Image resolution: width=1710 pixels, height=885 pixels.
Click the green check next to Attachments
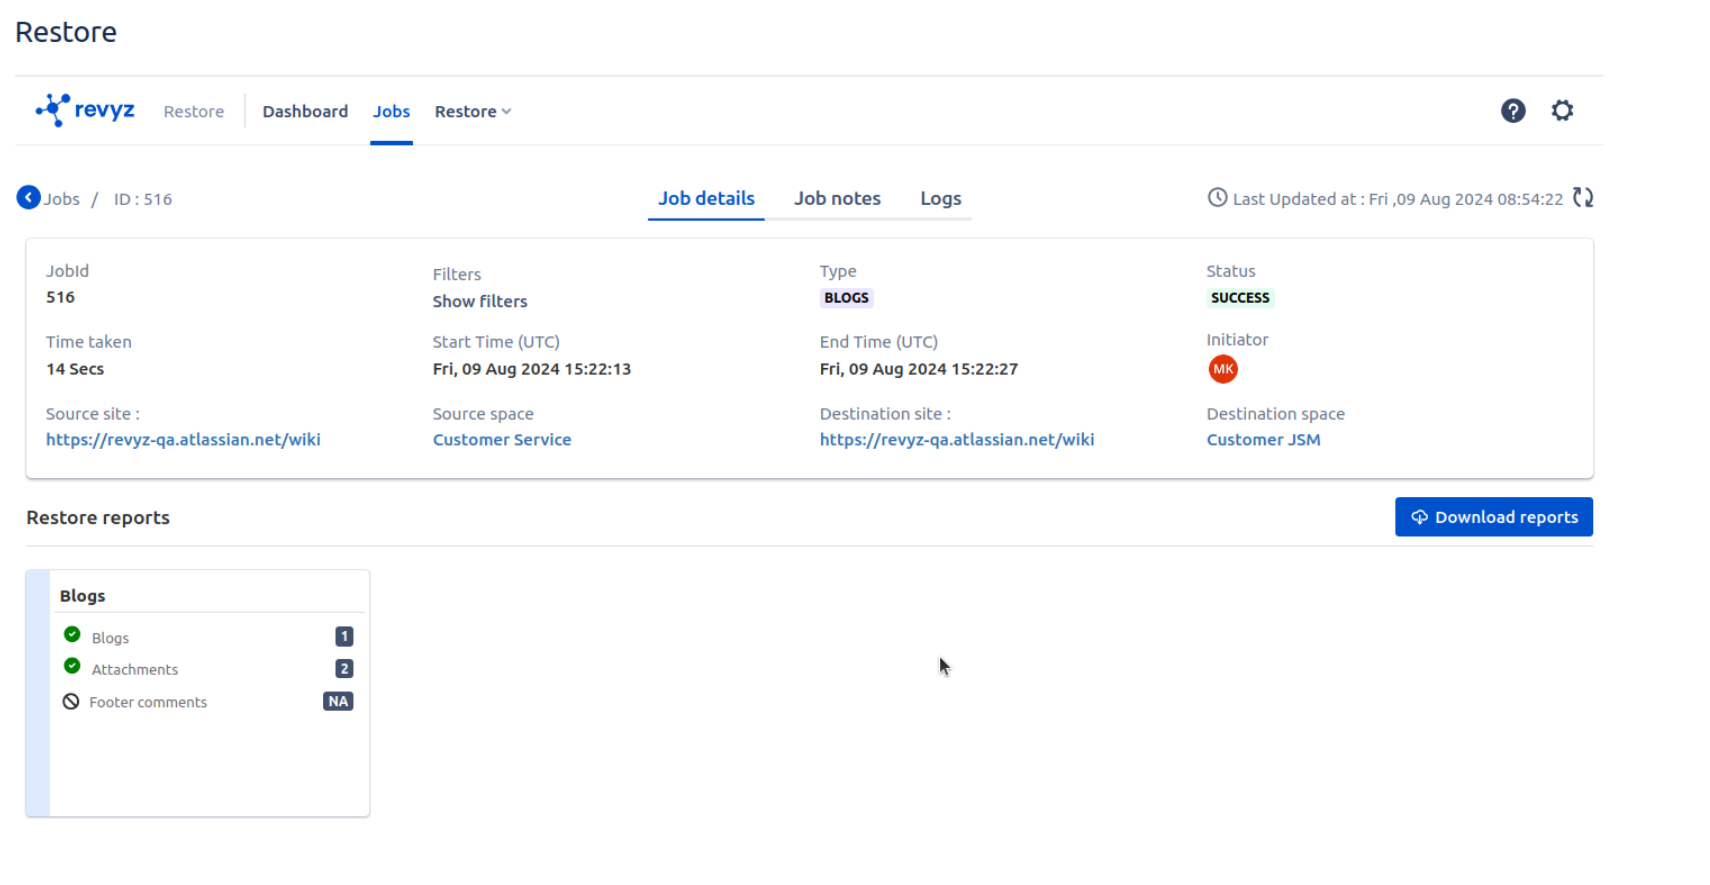pos(72,666)
